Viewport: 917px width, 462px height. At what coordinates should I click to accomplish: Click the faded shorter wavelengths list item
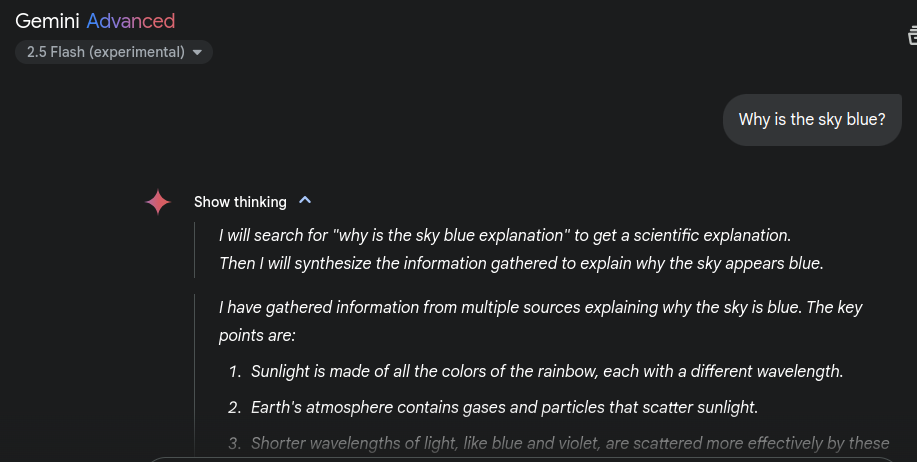(570, 443)
